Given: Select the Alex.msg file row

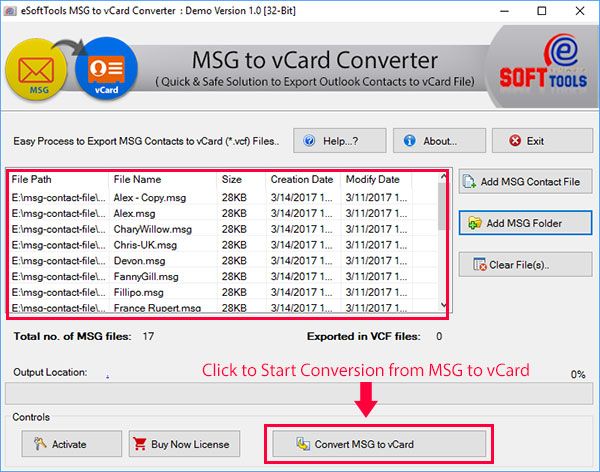Looking at the screenshot, I should pyautogui.click(x=223, y=213).
